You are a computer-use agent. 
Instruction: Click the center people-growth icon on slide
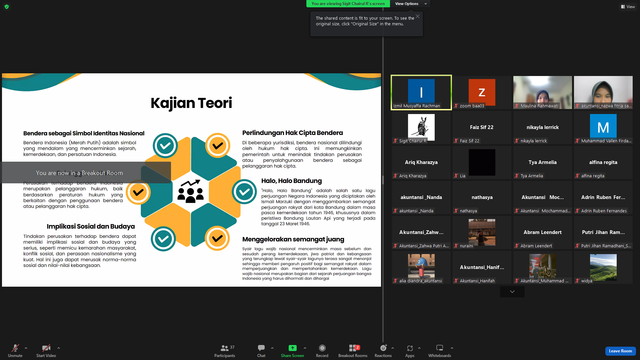coord(191,191)
